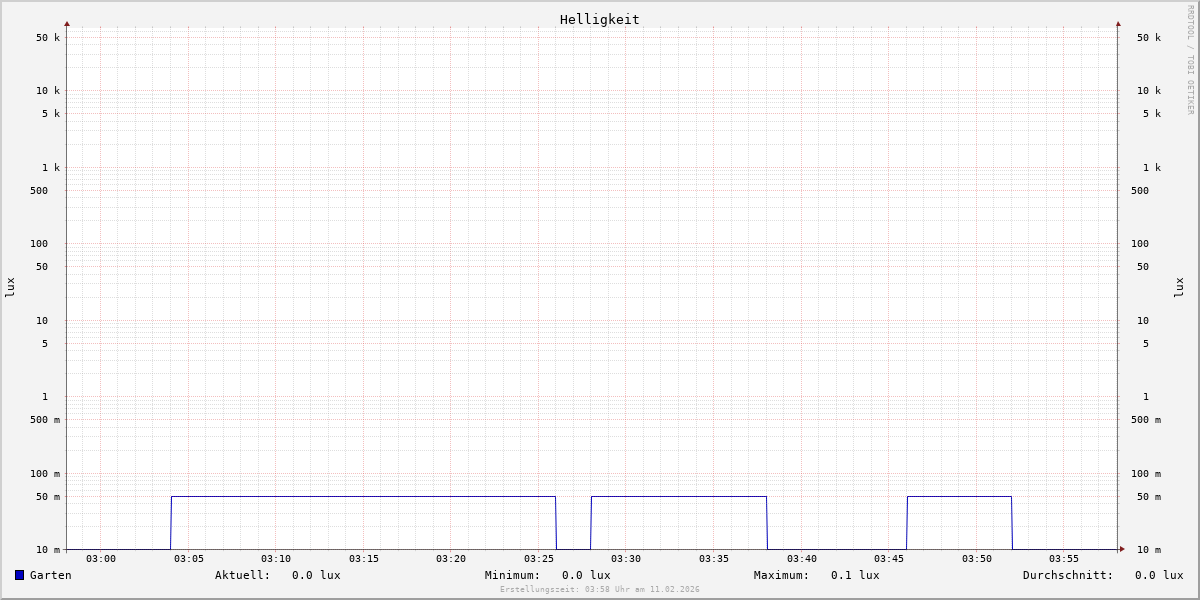Click the left axis 50 k label
The width and height of the screenshot is (1200, 600).
(x=48, y=38)
